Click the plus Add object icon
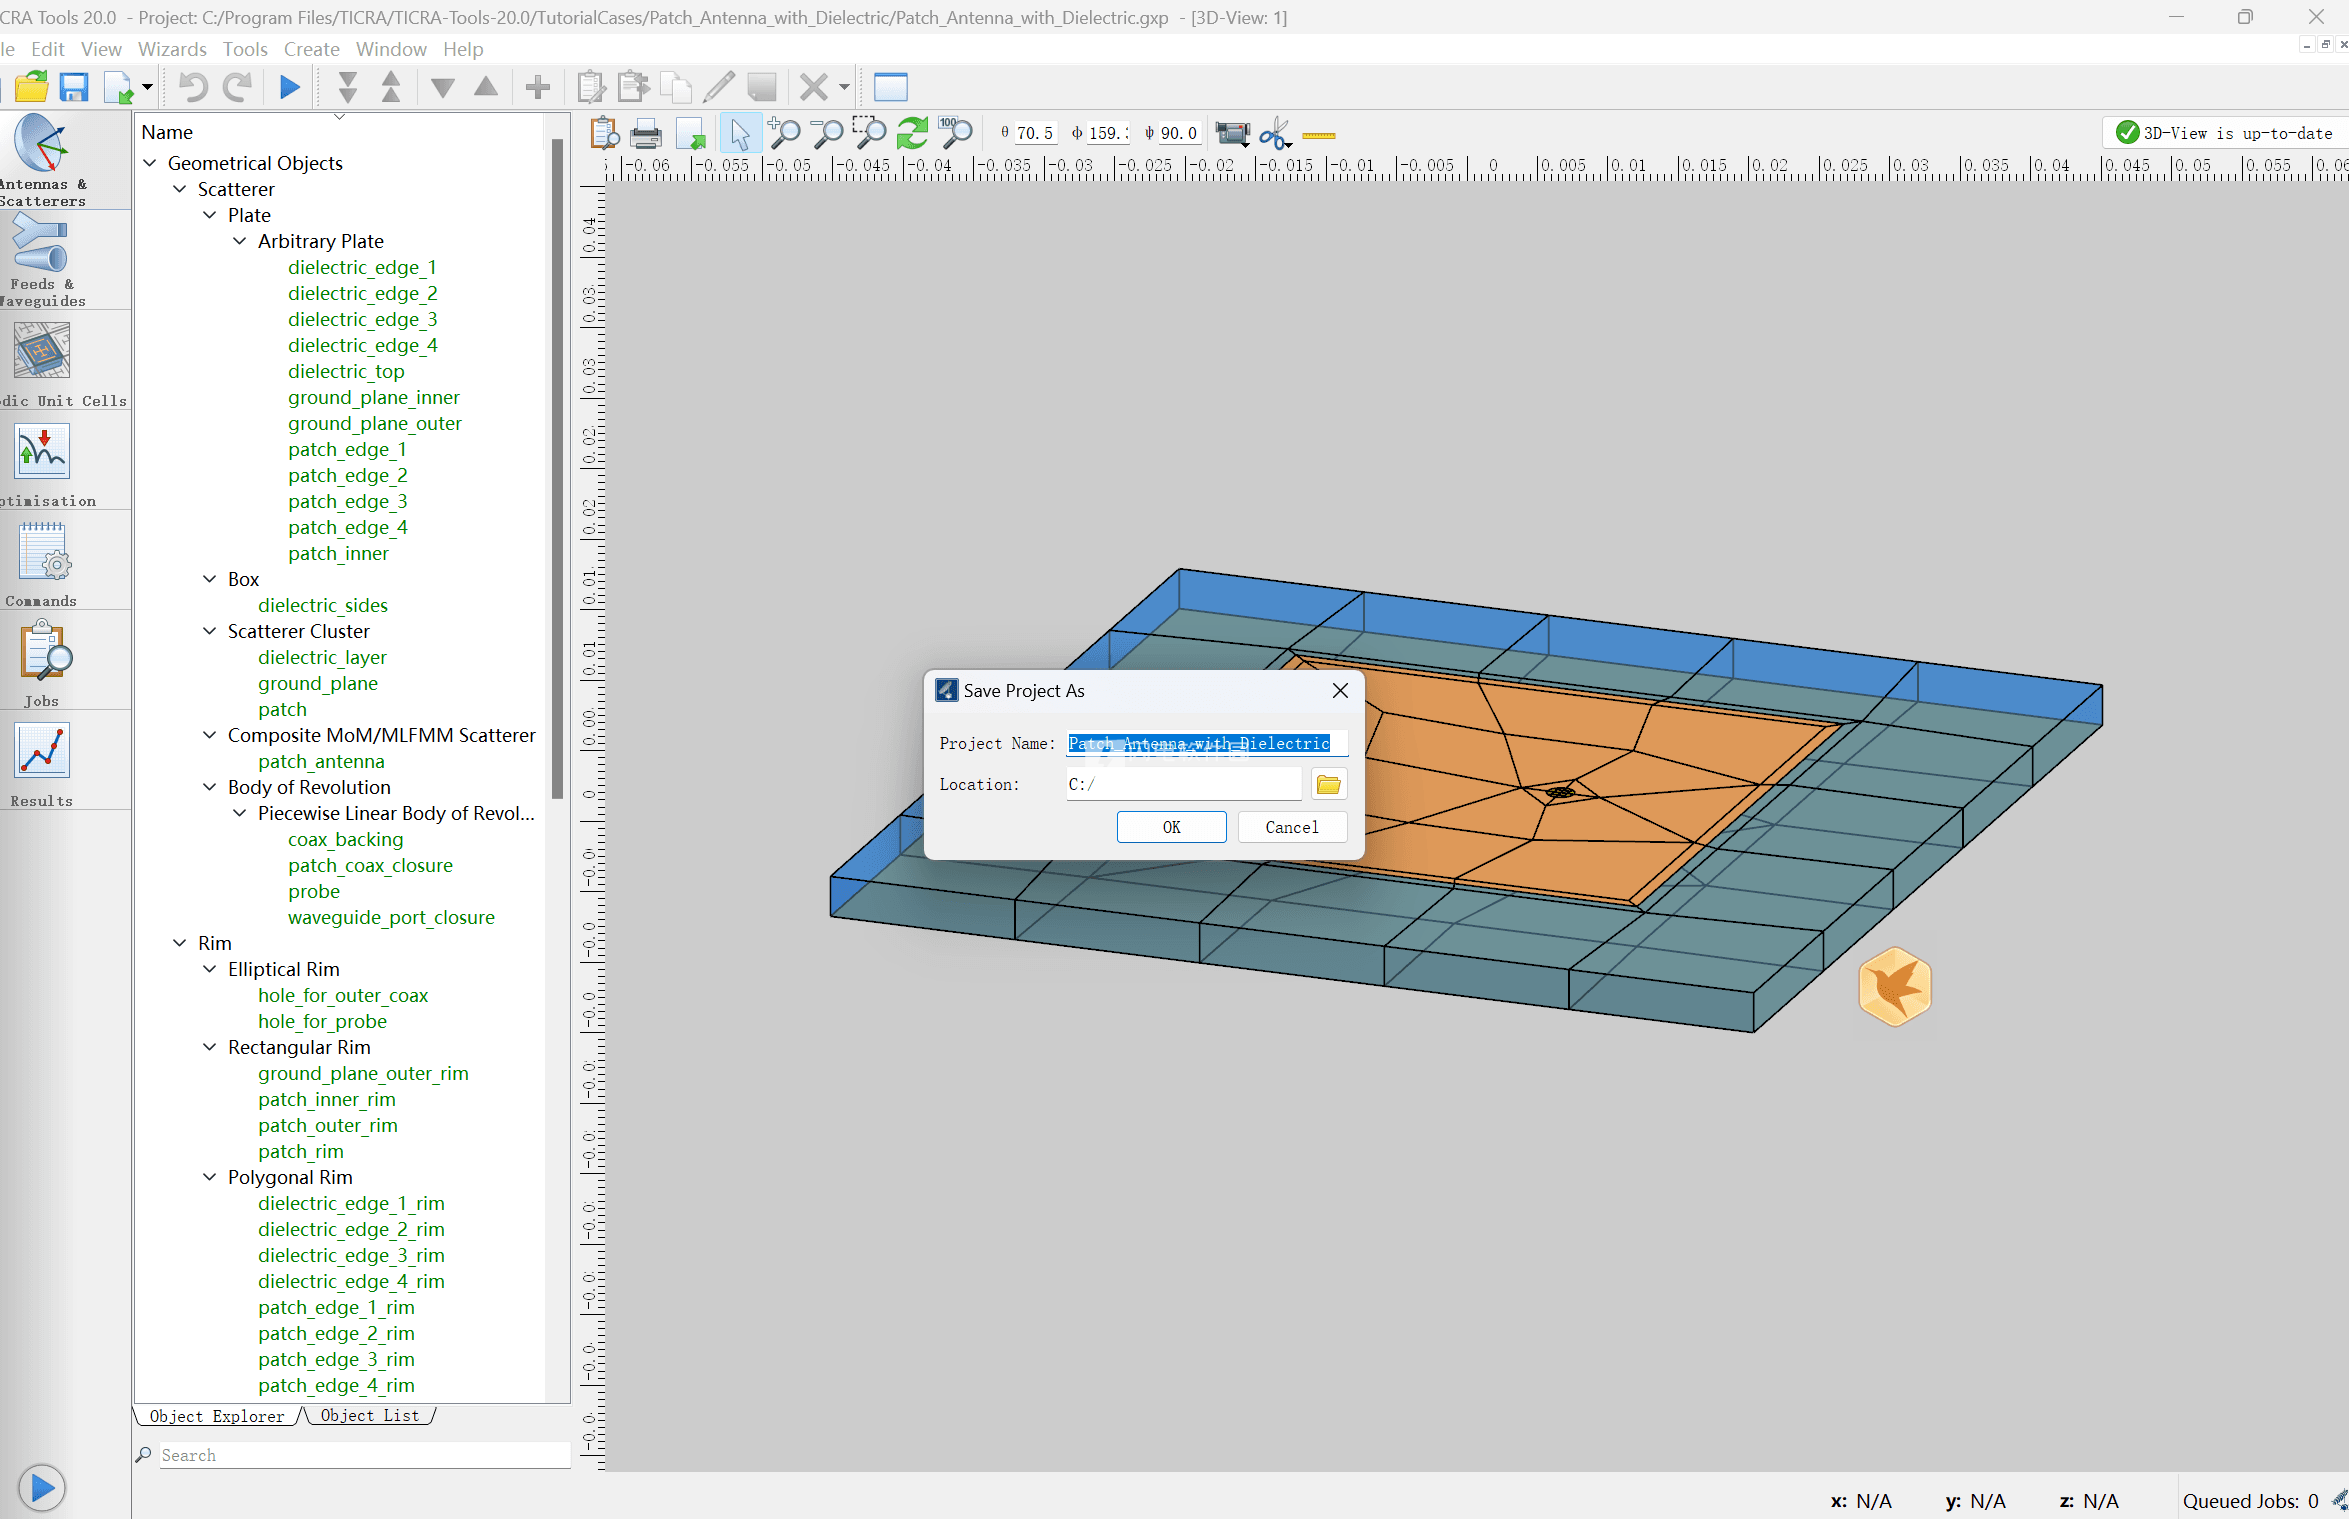This screenshot has width=2349, height=1519. click(538, 88)
